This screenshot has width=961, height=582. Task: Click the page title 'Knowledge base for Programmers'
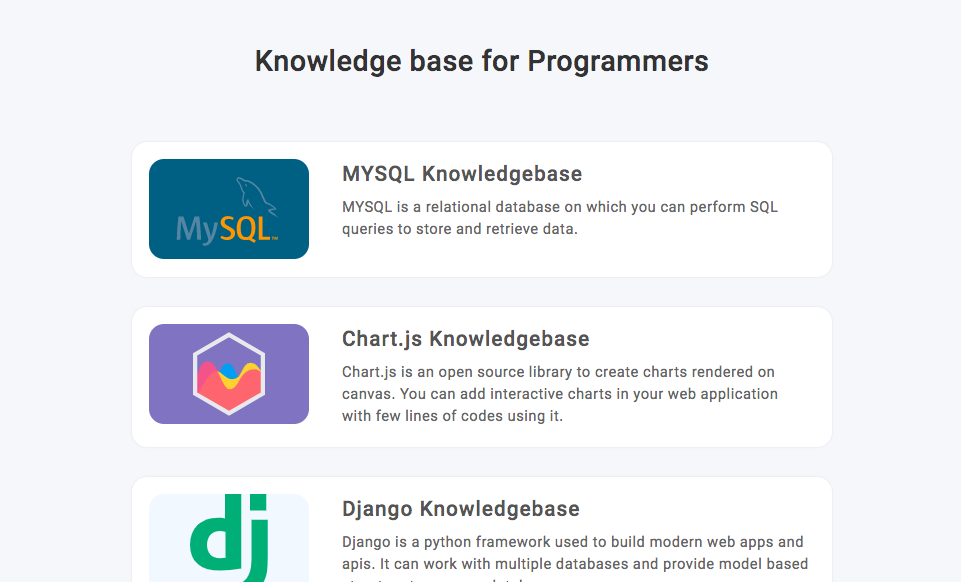click(x=481, y=61)
